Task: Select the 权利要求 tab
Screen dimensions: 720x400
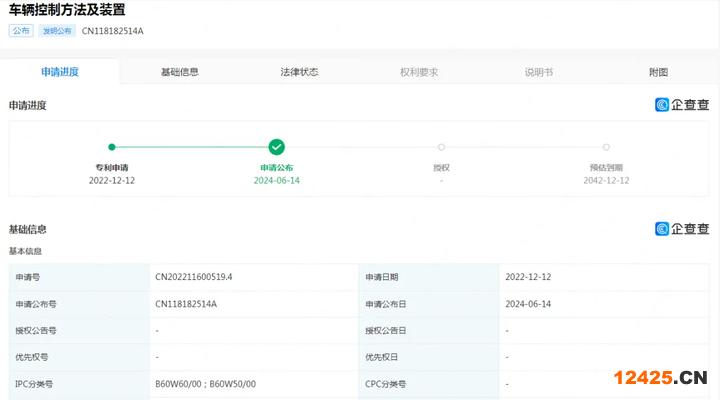Action: pyautogui.click(x=419, y=72)
